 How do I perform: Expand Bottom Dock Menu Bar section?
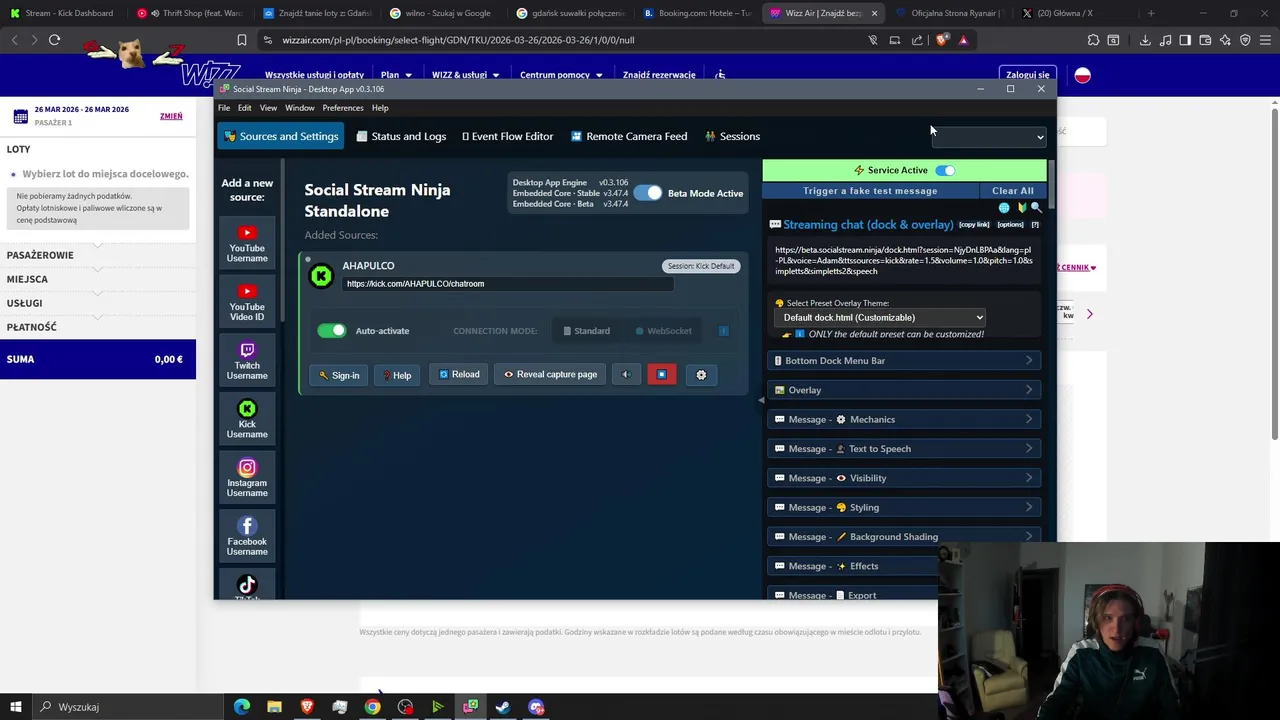(904, 361)
